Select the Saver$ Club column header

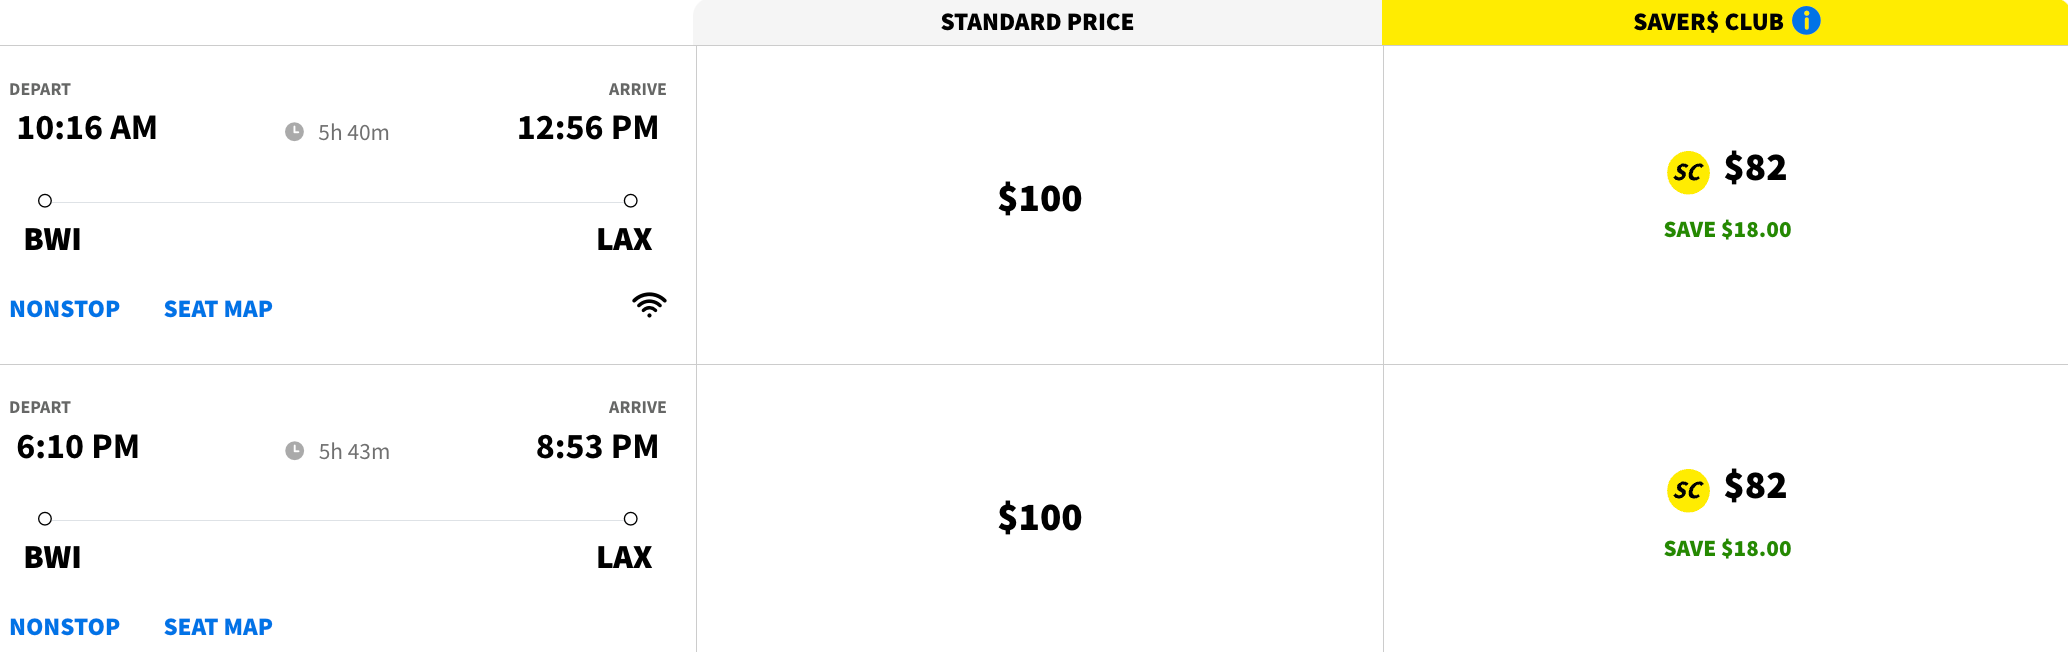coord(1708,22)
